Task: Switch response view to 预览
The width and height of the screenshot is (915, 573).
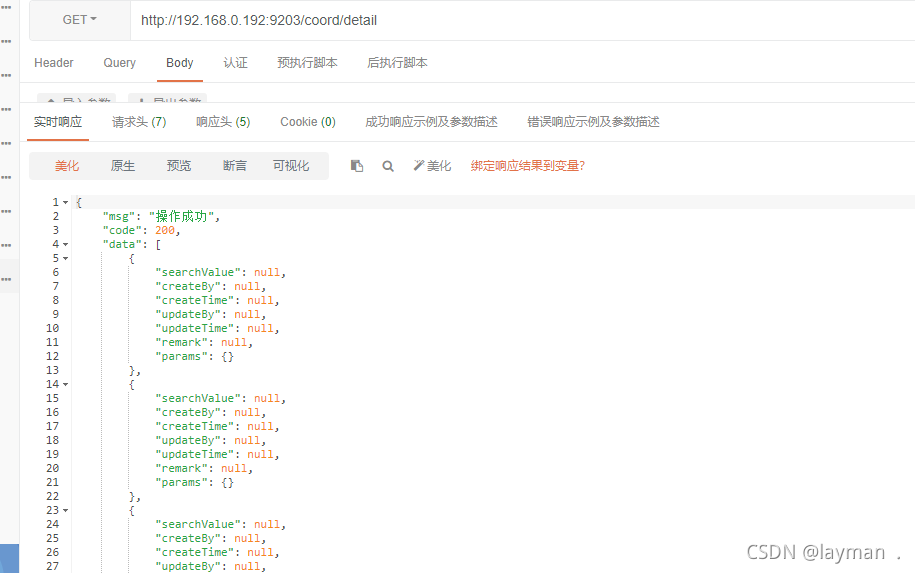Action: (x=179, y=166)
